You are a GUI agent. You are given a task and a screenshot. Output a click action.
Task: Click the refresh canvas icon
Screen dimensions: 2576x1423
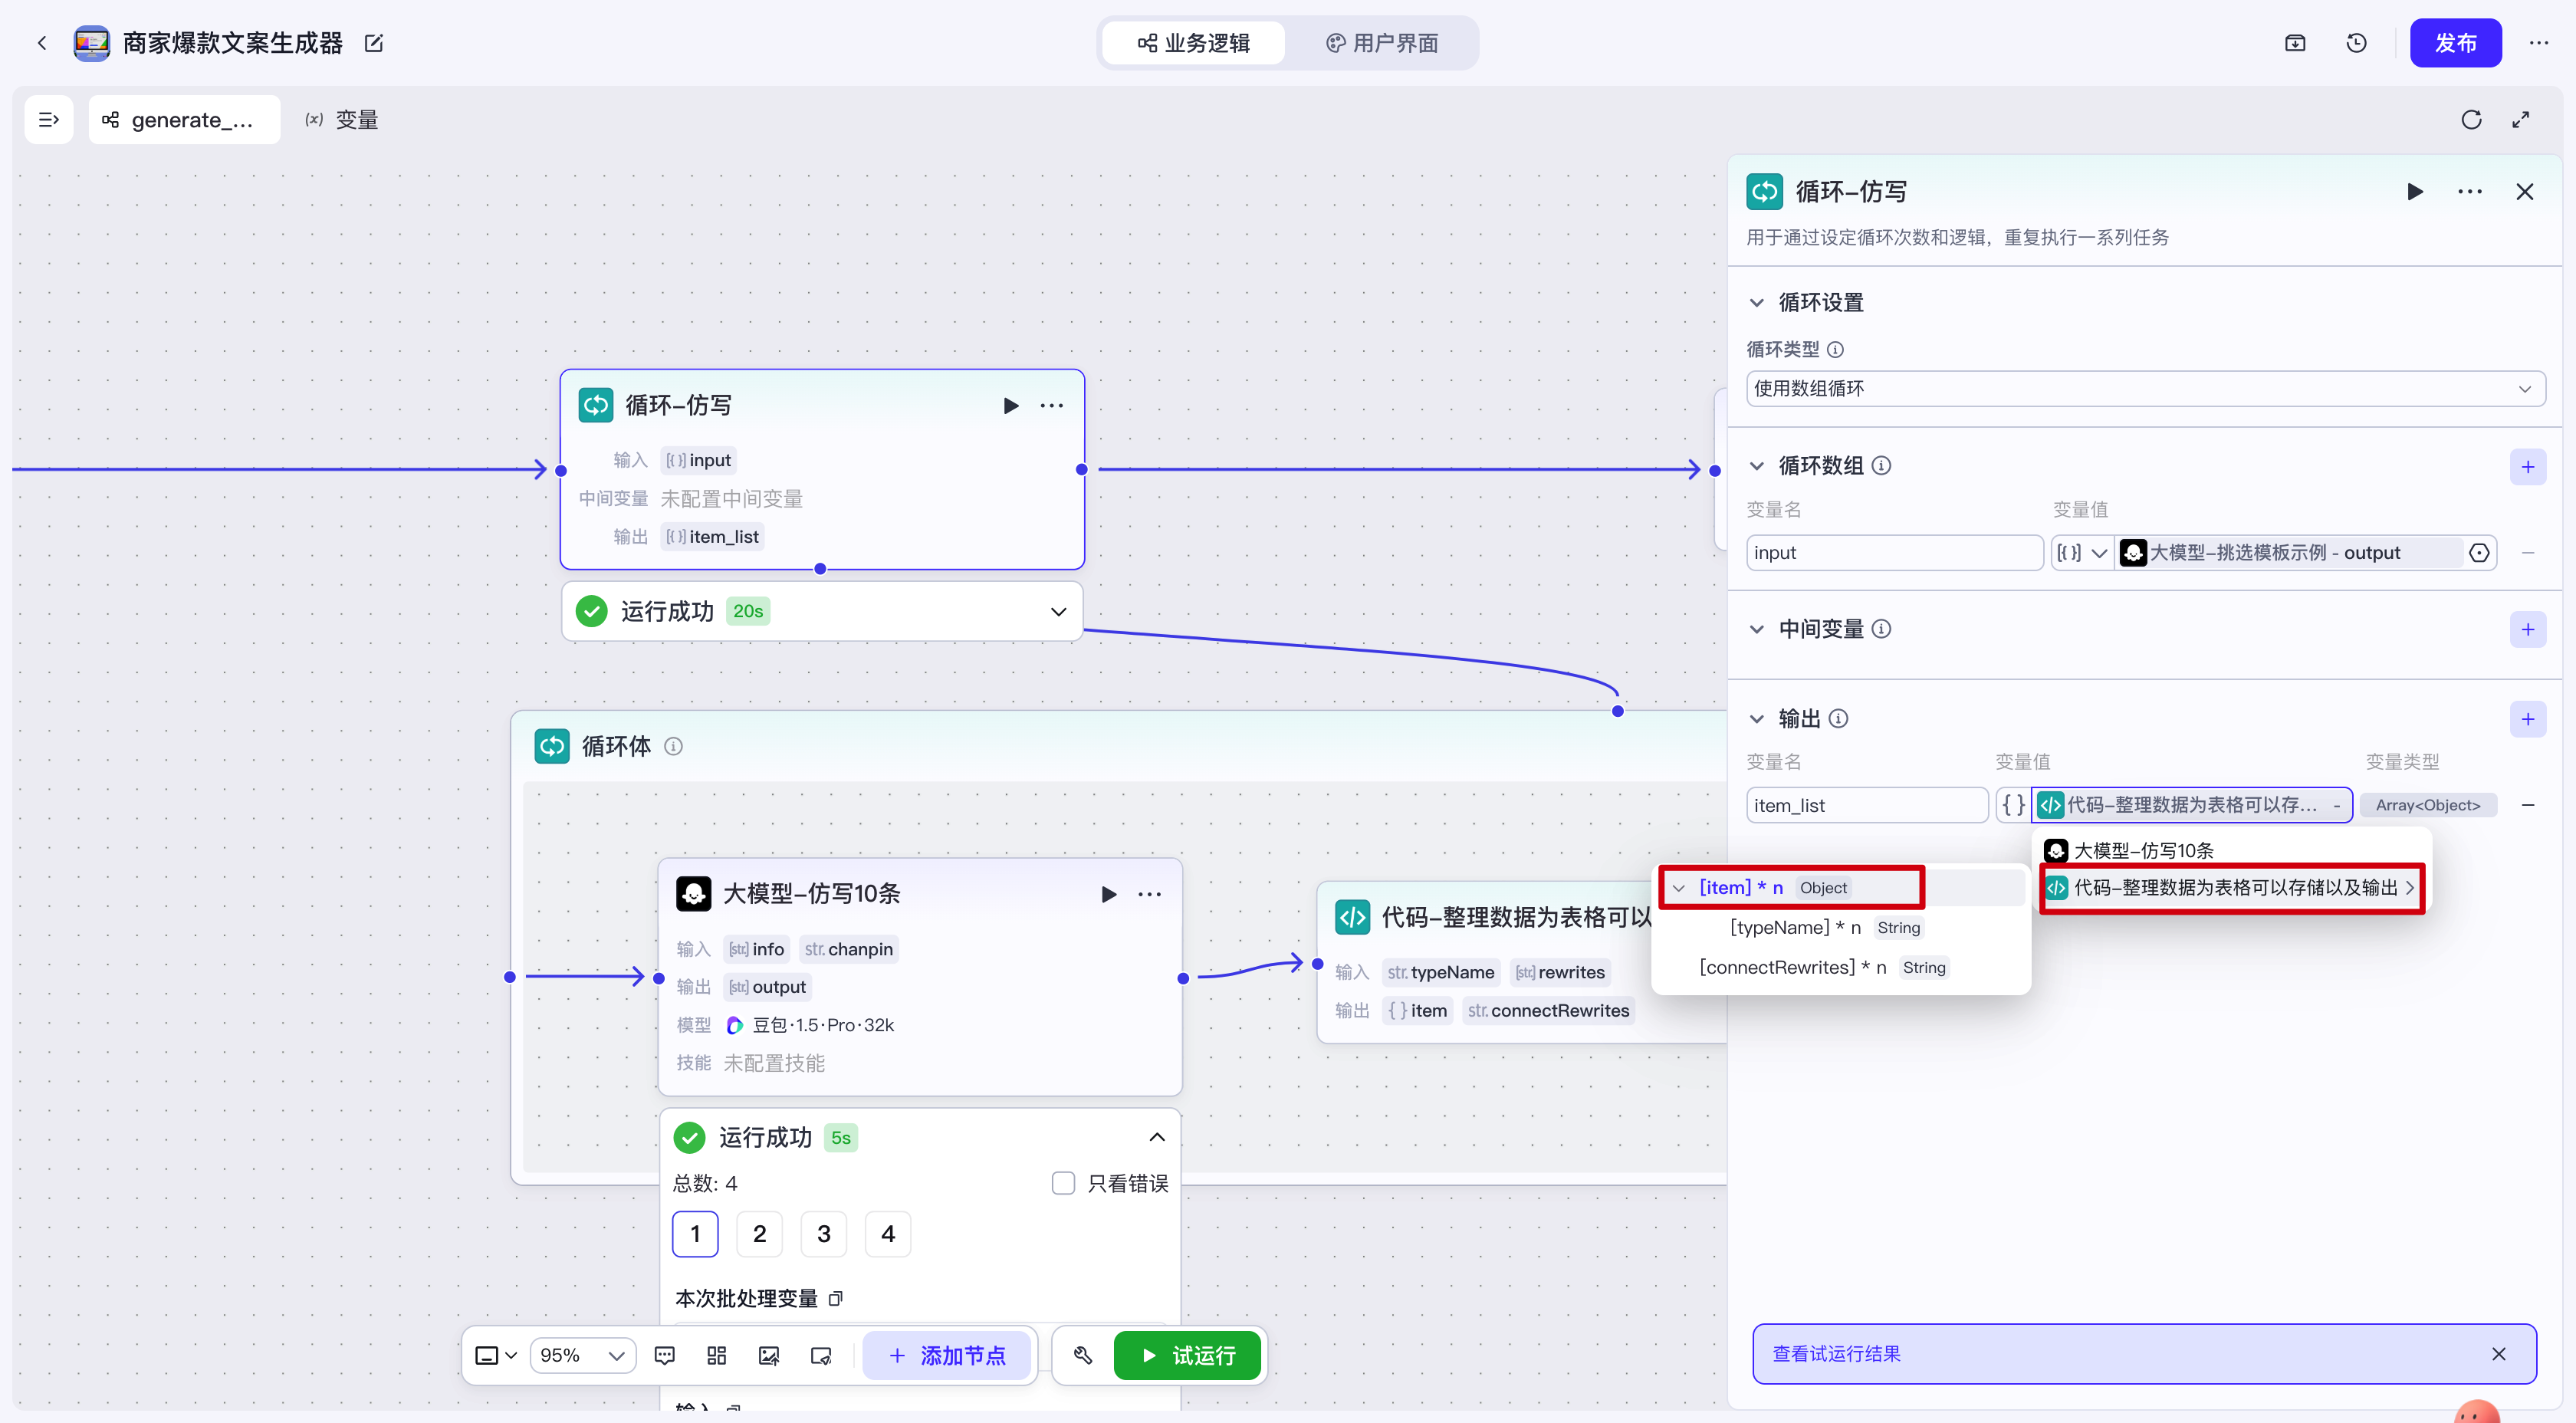point(2471,120)
